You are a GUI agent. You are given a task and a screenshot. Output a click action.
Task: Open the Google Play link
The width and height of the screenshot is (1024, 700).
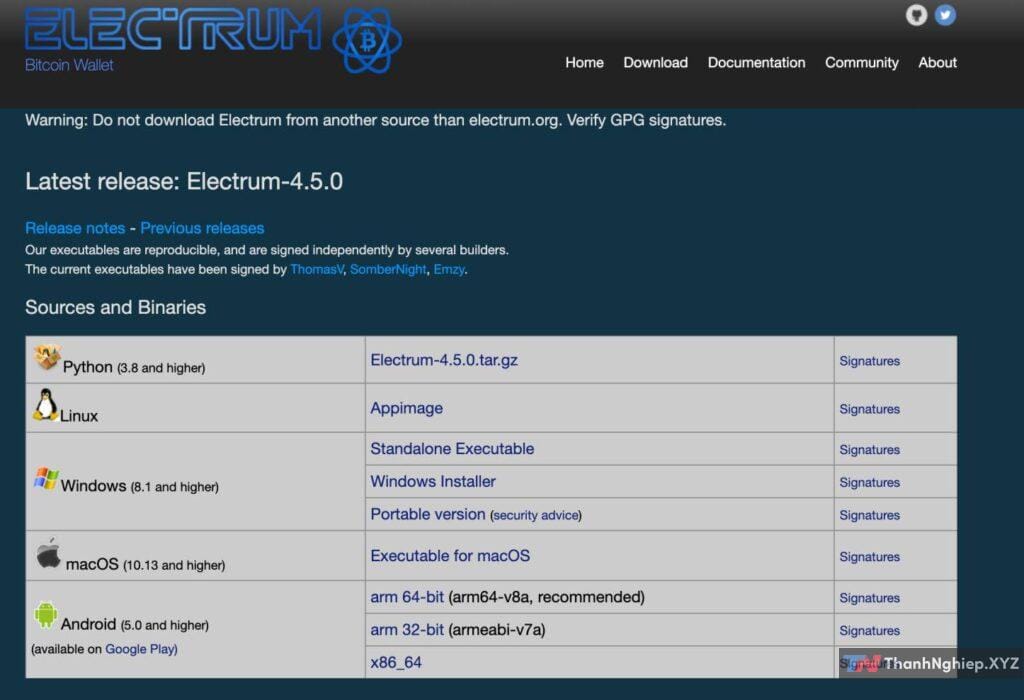(141, 649)
